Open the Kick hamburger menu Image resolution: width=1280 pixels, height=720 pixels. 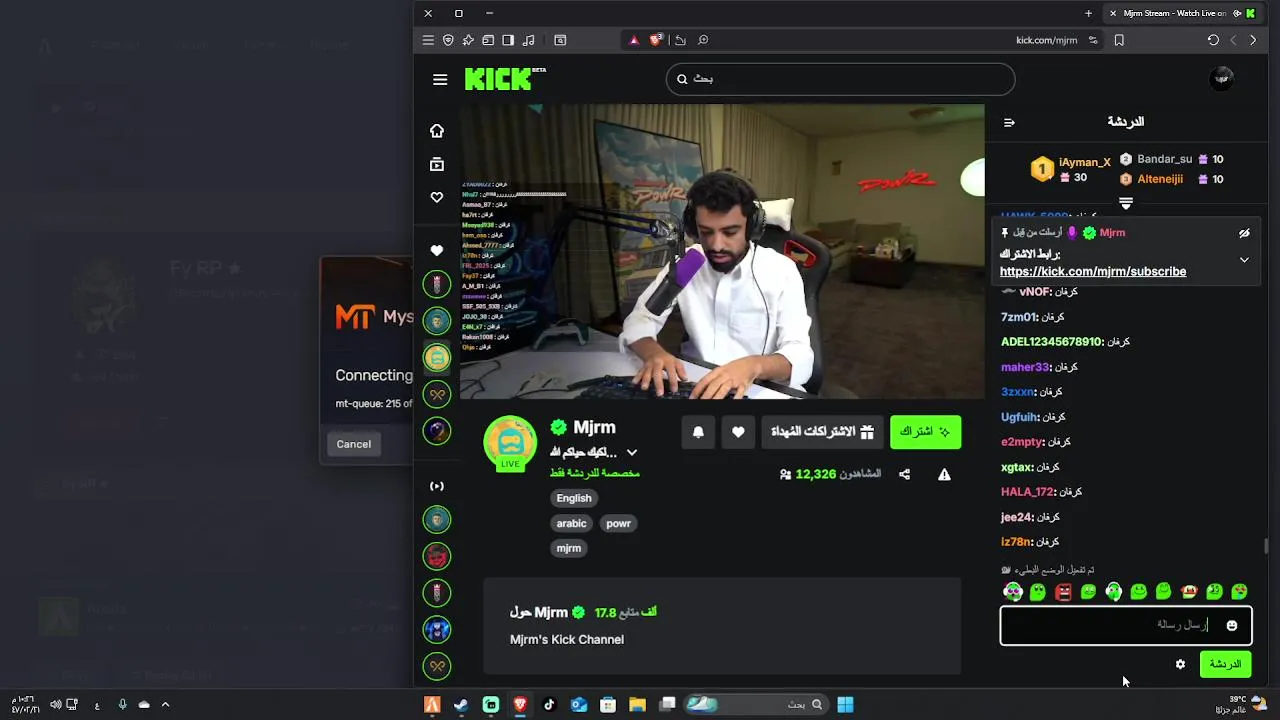click(x=440, y=79)
